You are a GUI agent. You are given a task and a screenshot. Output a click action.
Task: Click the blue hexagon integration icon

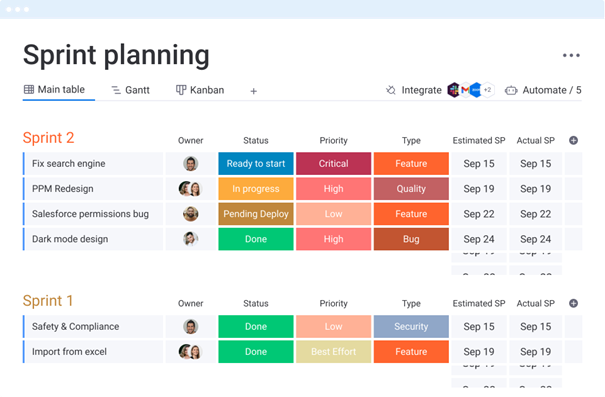coord(476,90)
